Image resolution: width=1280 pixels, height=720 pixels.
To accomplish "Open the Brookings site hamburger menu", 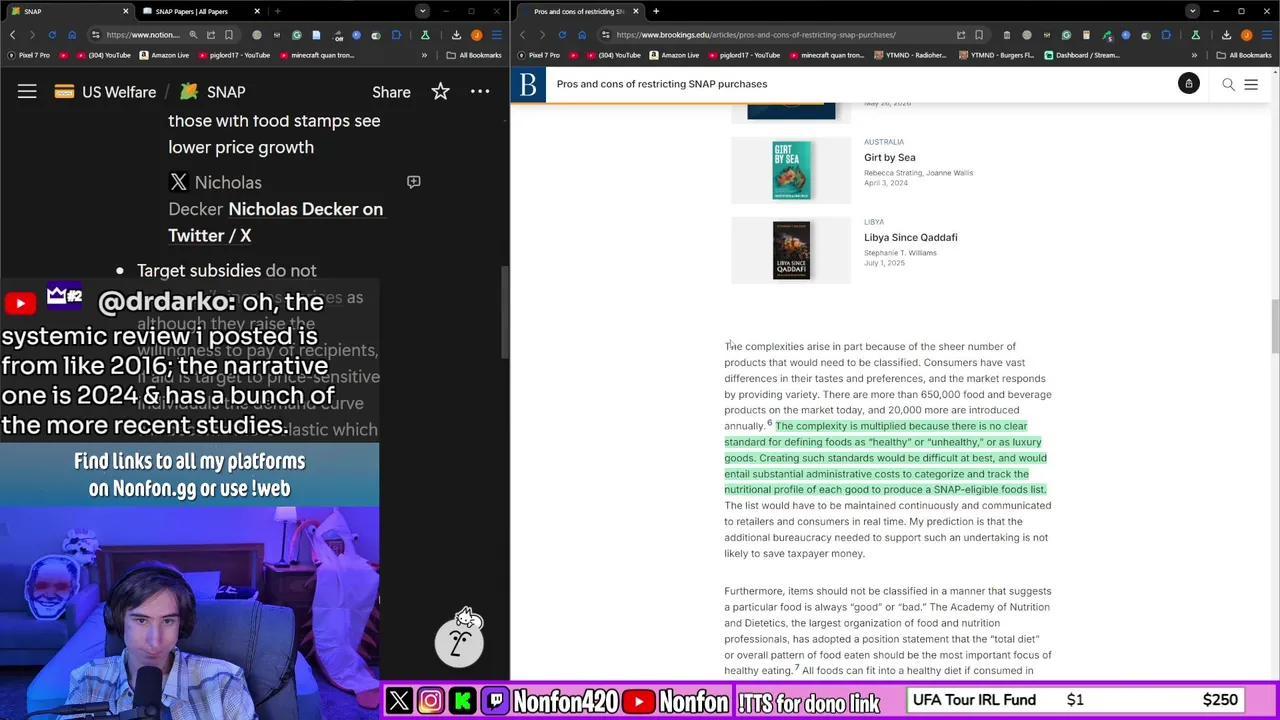I will click(x=1251, y=84).
